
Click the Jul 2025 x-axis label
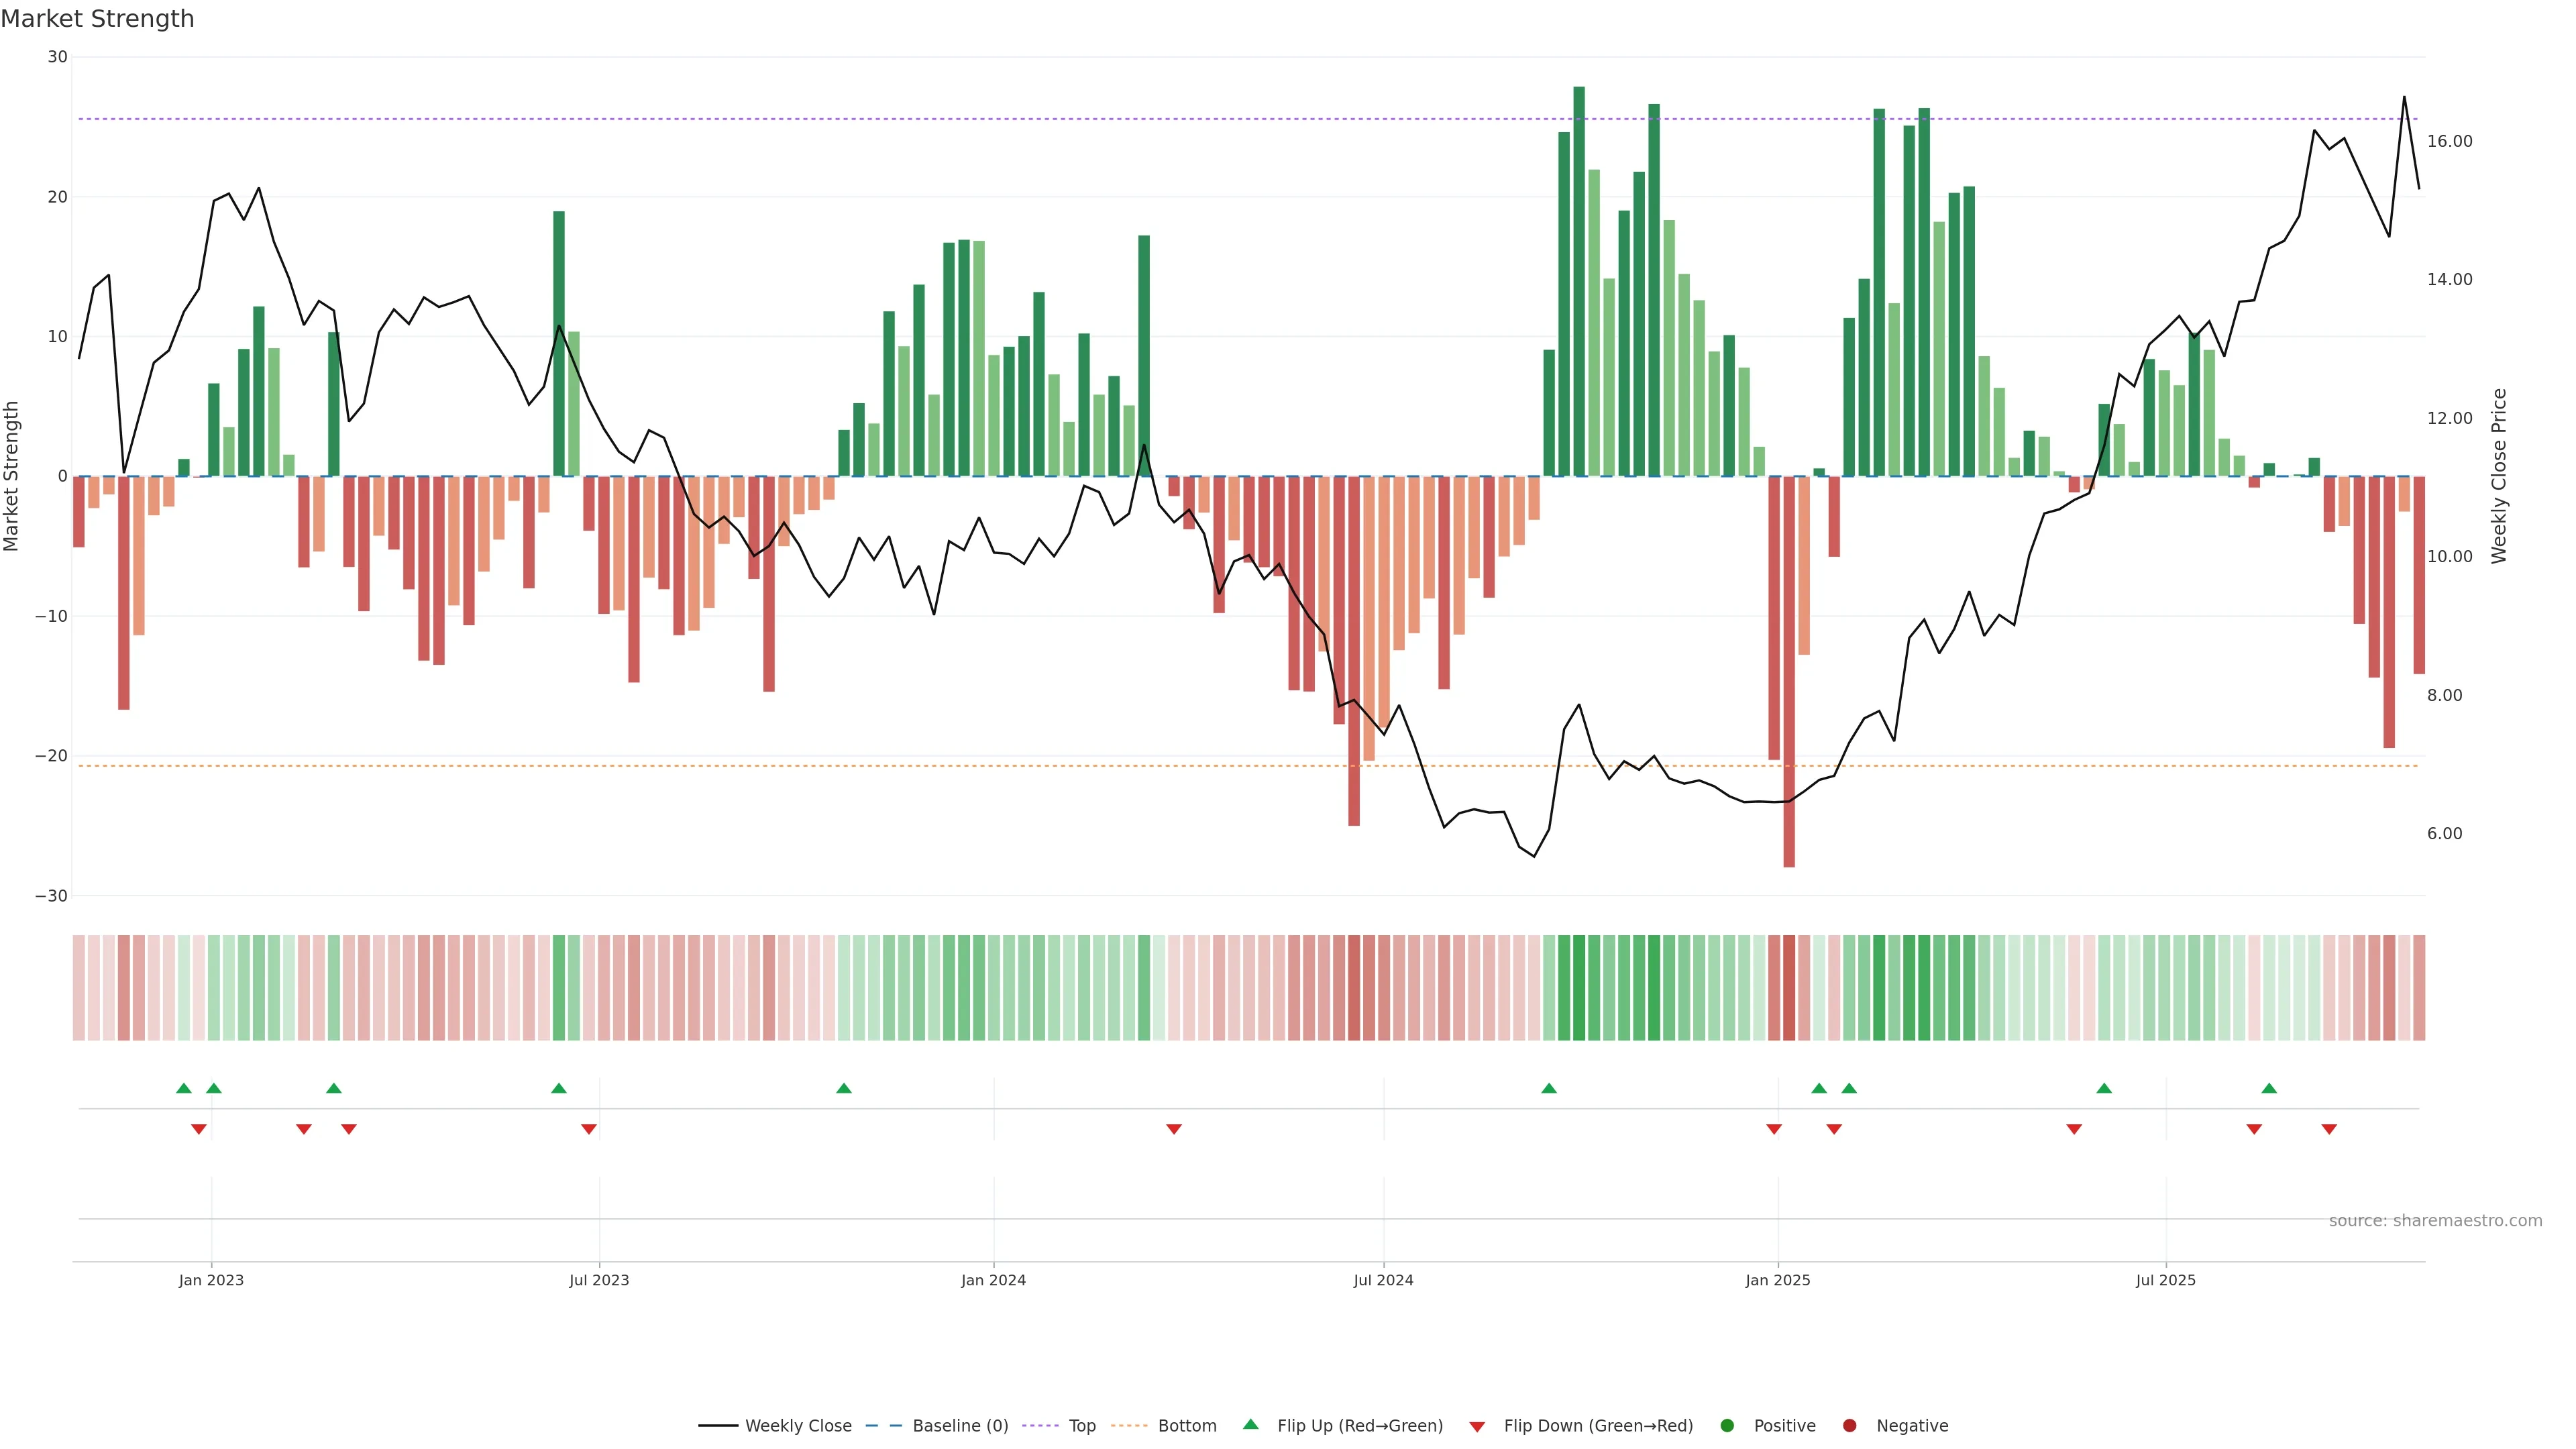[x=2165, y=1280]
